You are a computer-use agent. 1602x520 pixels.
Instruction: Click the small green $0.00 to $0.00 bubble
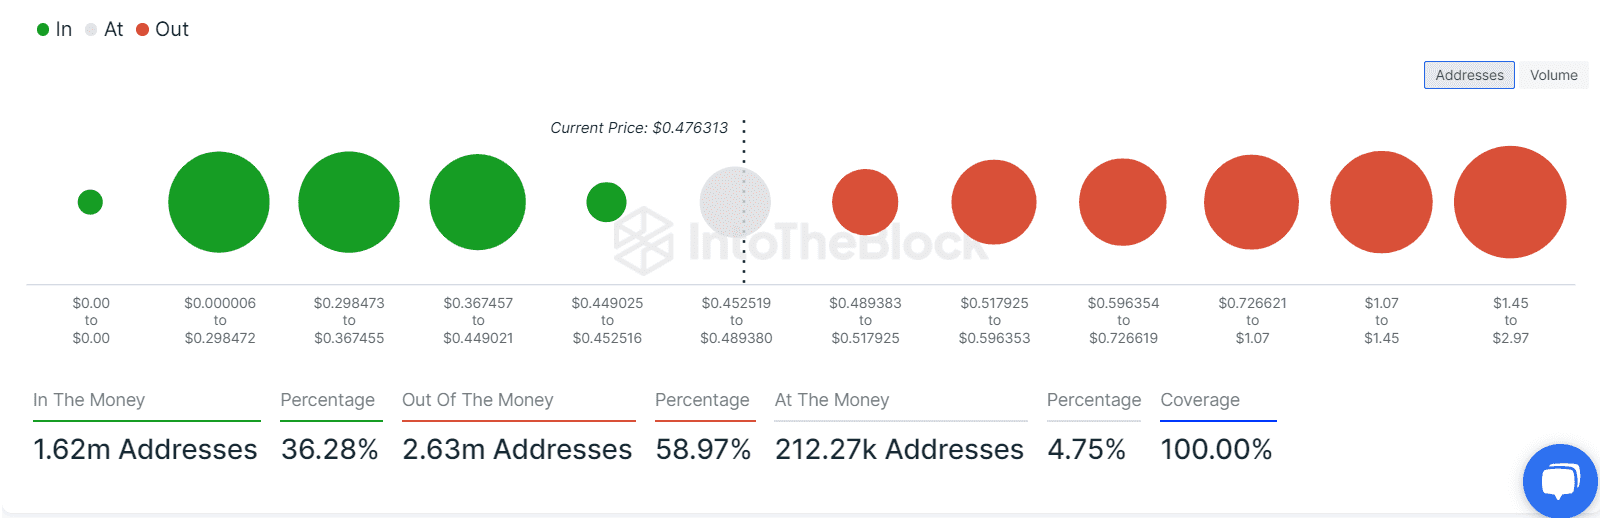(90, 202)
